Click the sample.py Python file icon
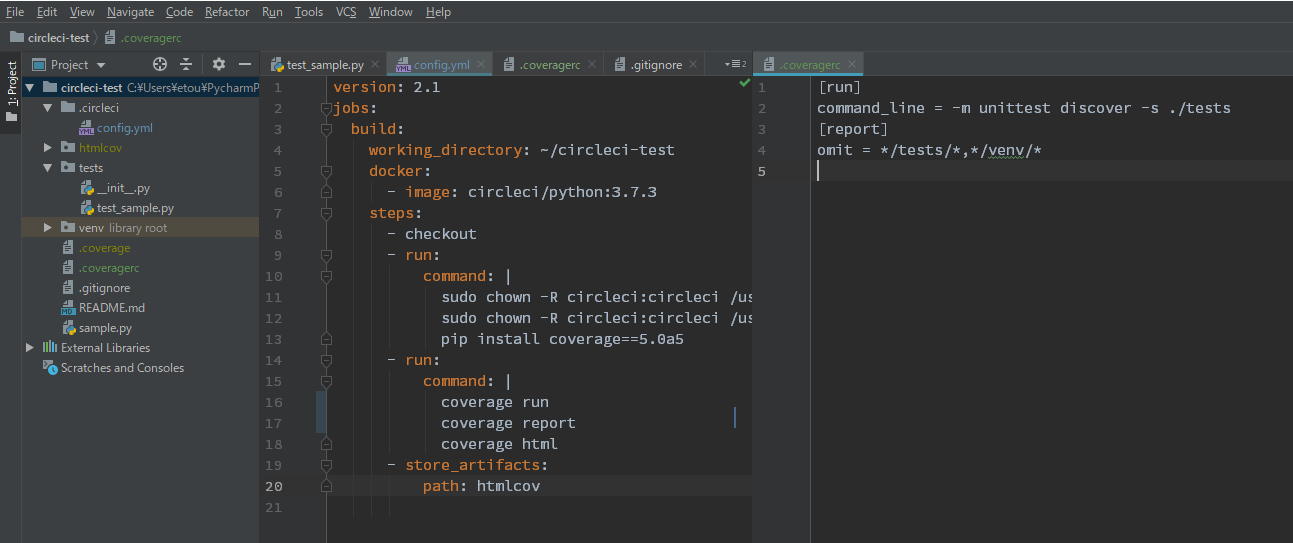 (68, 328)
